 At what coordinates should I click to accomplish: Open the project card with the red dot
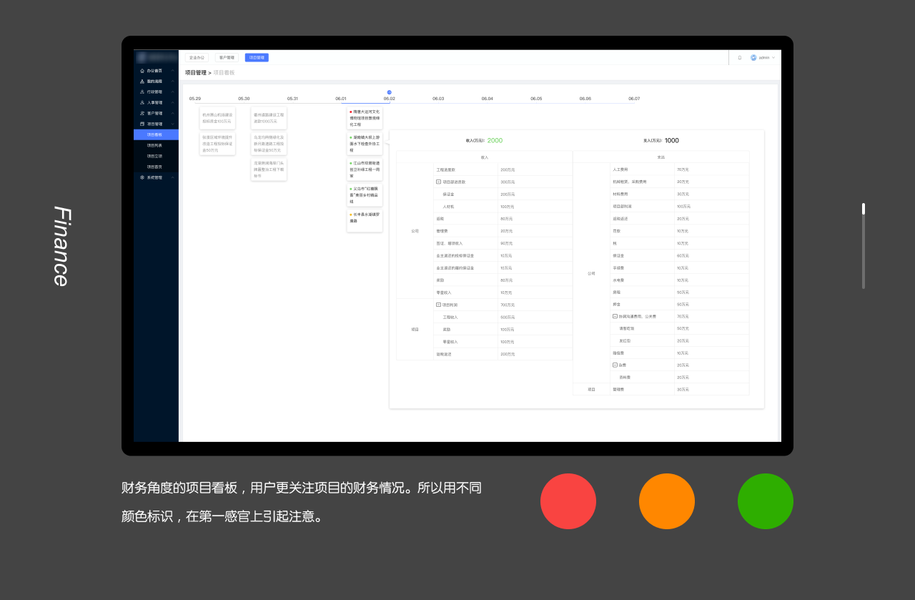(365, 118)
